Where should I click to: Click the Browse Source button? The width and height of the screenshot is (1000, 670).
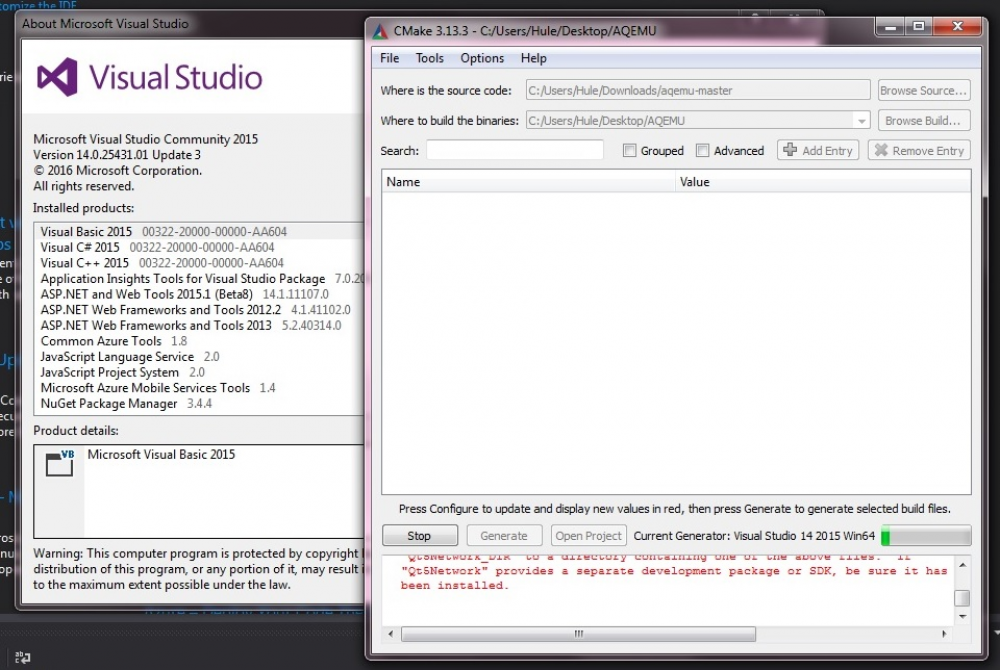[x=923, y=91]
